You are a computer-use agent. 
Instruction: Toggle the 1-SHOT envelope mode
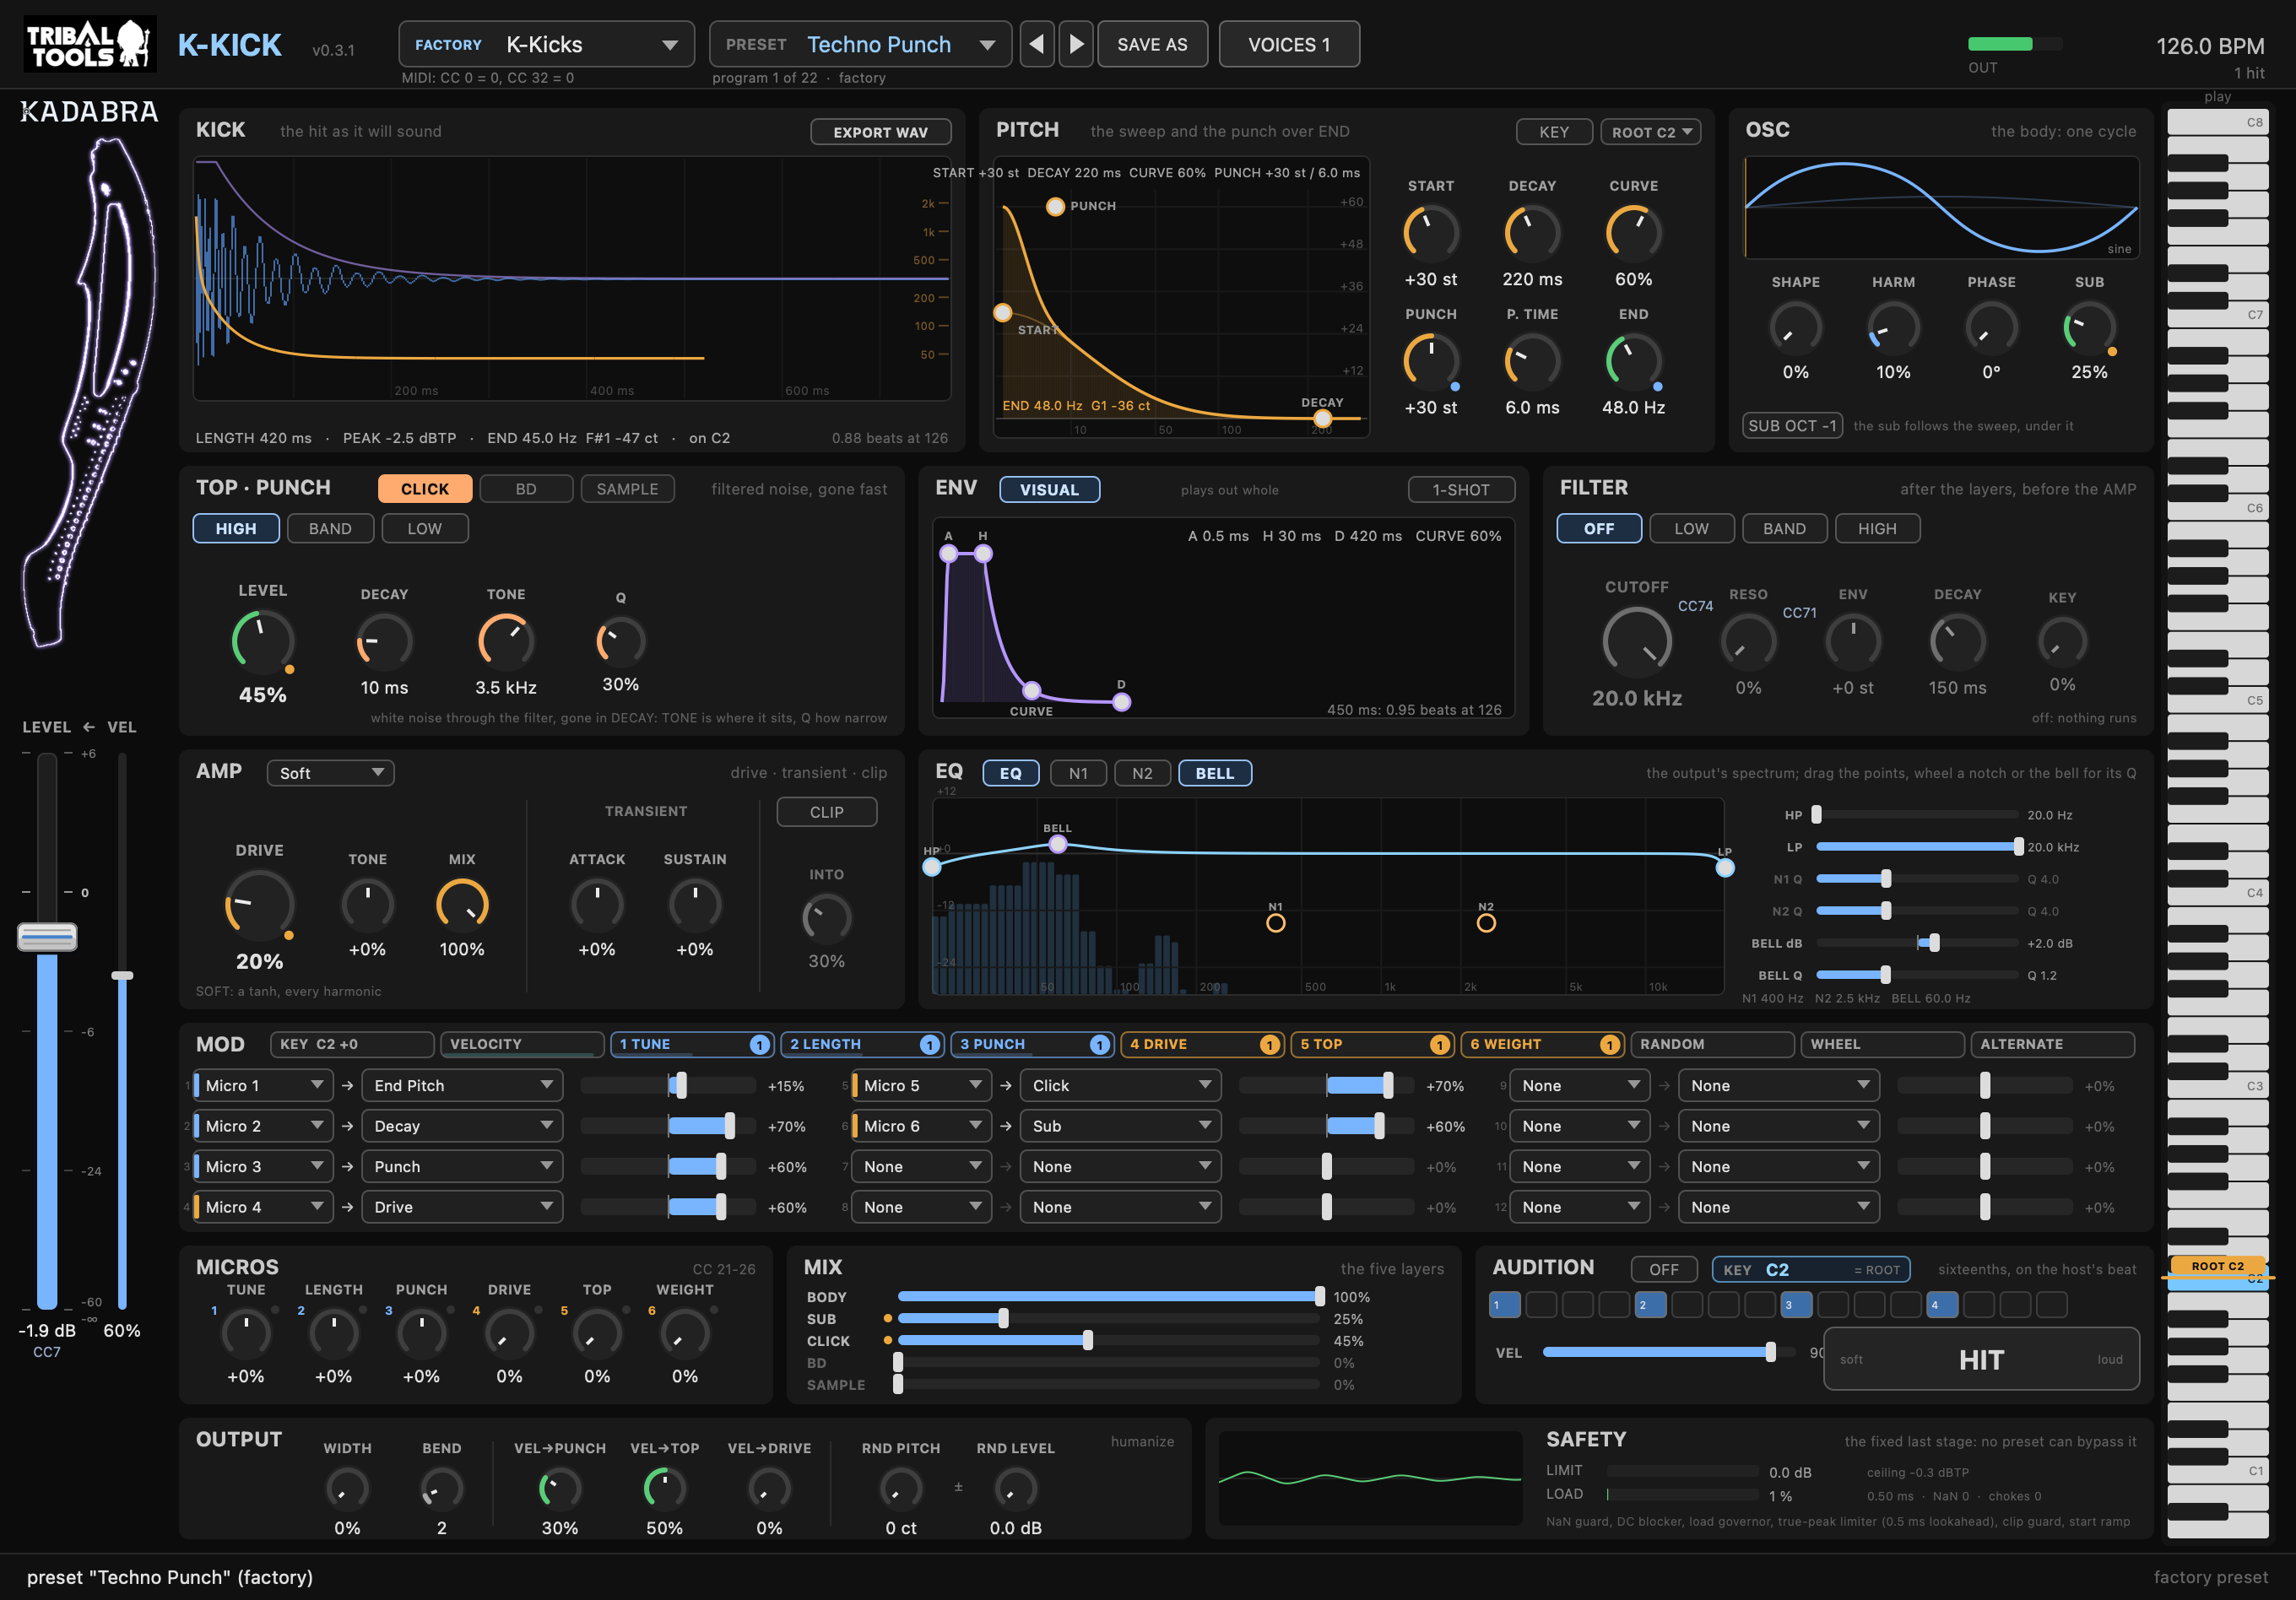(1461, 490)
